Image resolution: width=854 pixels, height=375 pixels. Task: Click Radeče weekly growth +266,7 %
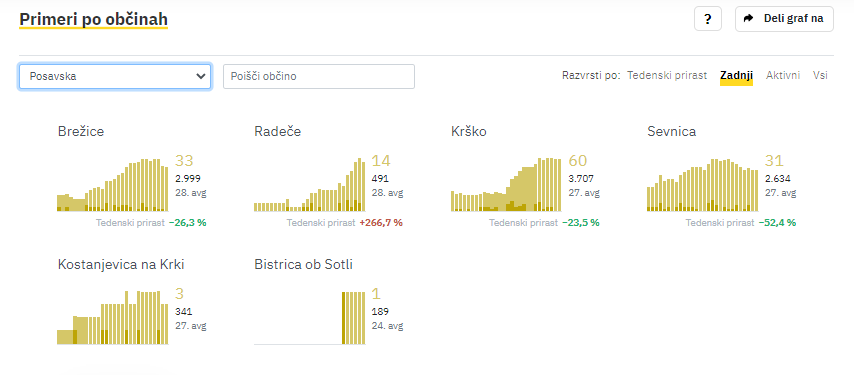pos(381,223)
